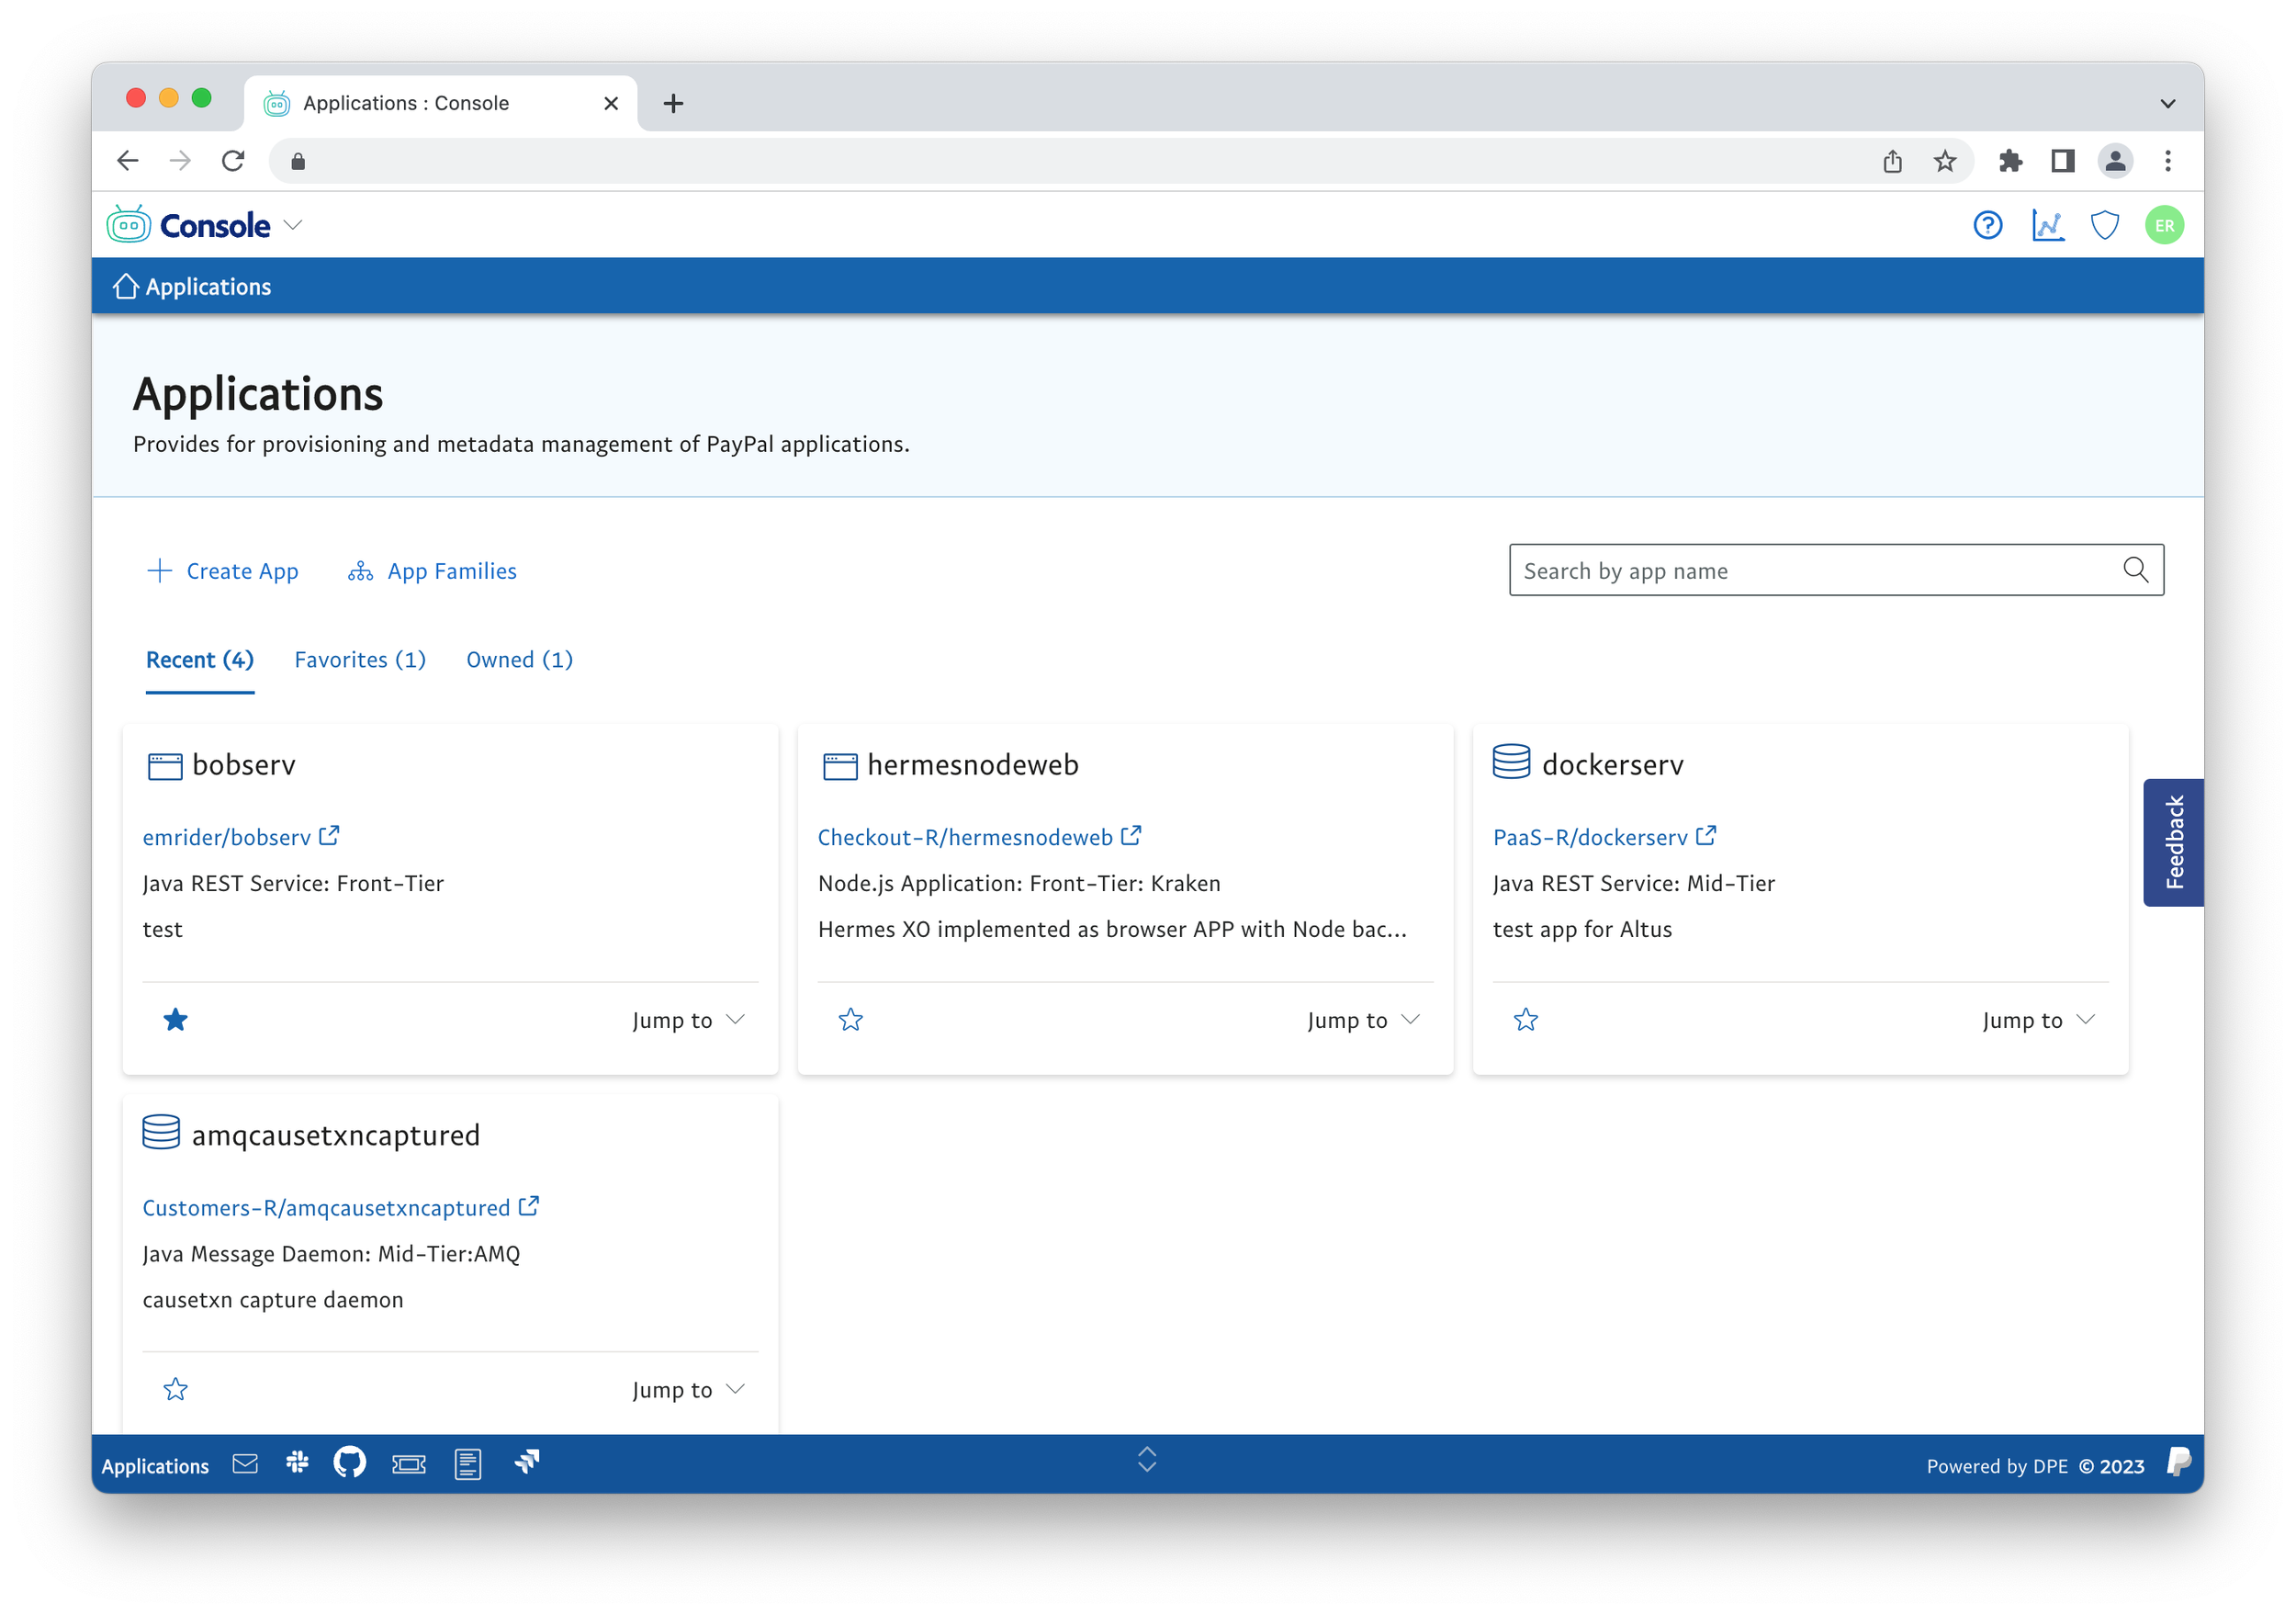The width and height of the screenshot is (2296, 1615).
Task: Toggle the favorite star on dockerserv
Action: pyautogui.click(x=1526, y=1020)
